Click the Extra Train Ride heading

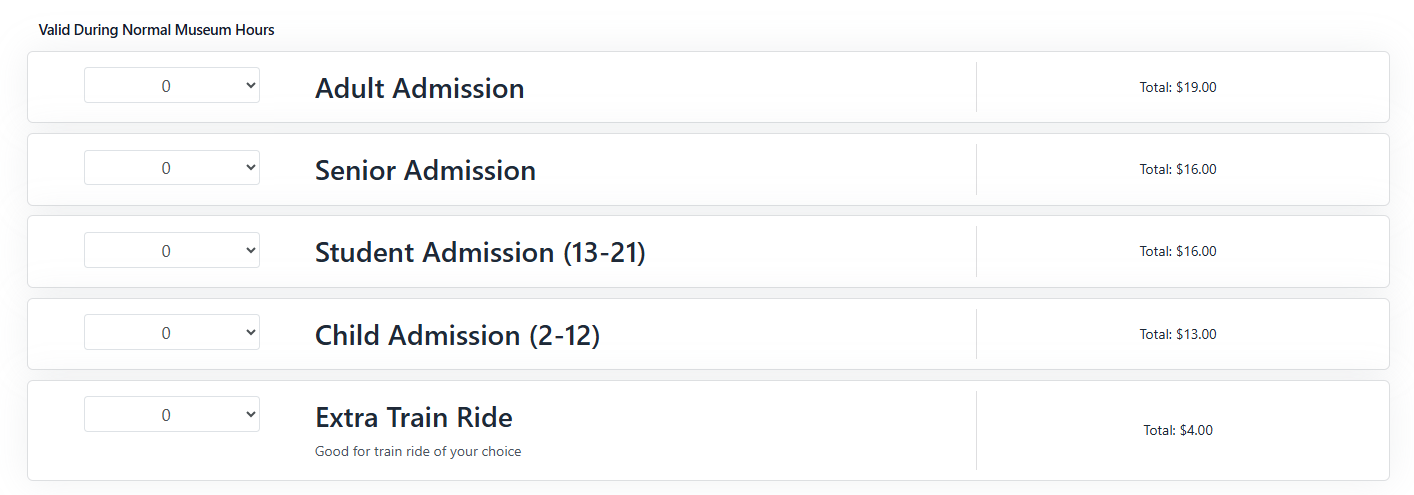(413, 417)
